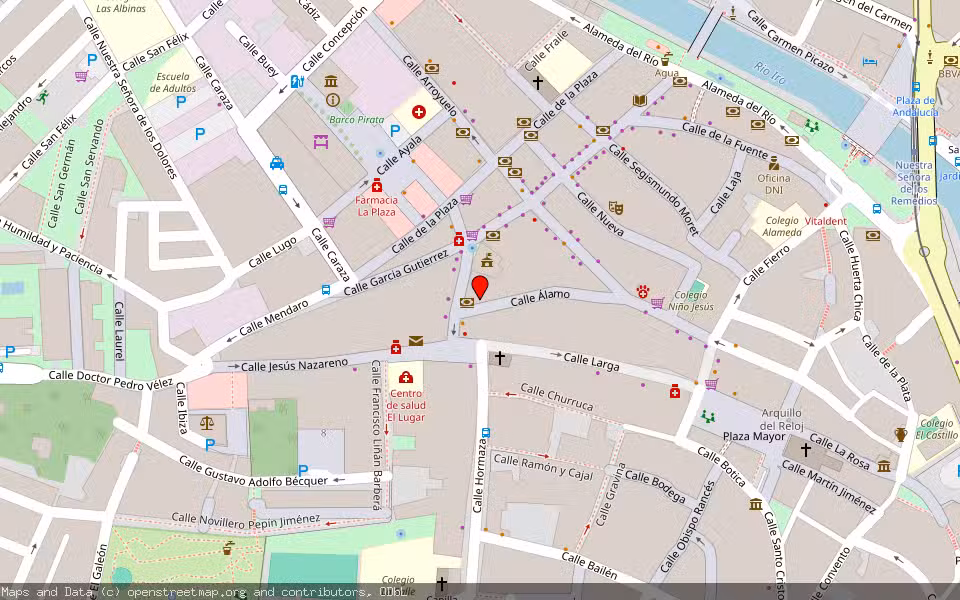Image resolution: width=960 pixels, height=600 pixels.
Task: Click the Centro de salud El Lugar icon
Action: (406, 378)
